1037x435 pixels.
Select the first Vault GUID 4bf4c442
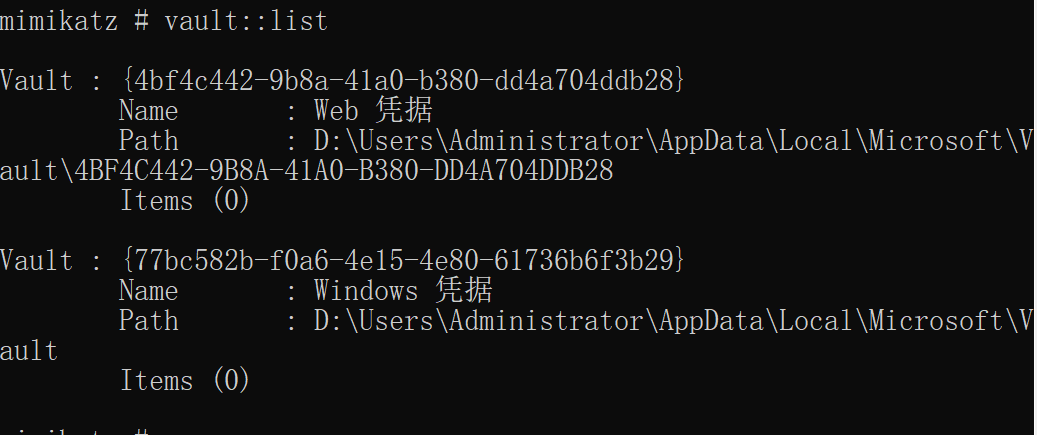pyautogui.click(x=404, y=81)
